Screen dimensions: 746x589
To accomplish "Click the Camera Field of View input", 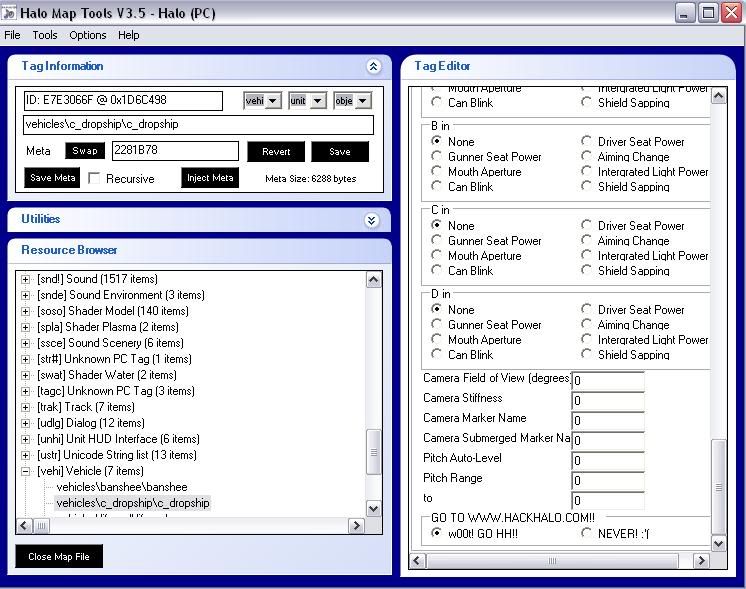I will [x=608, y=381].
